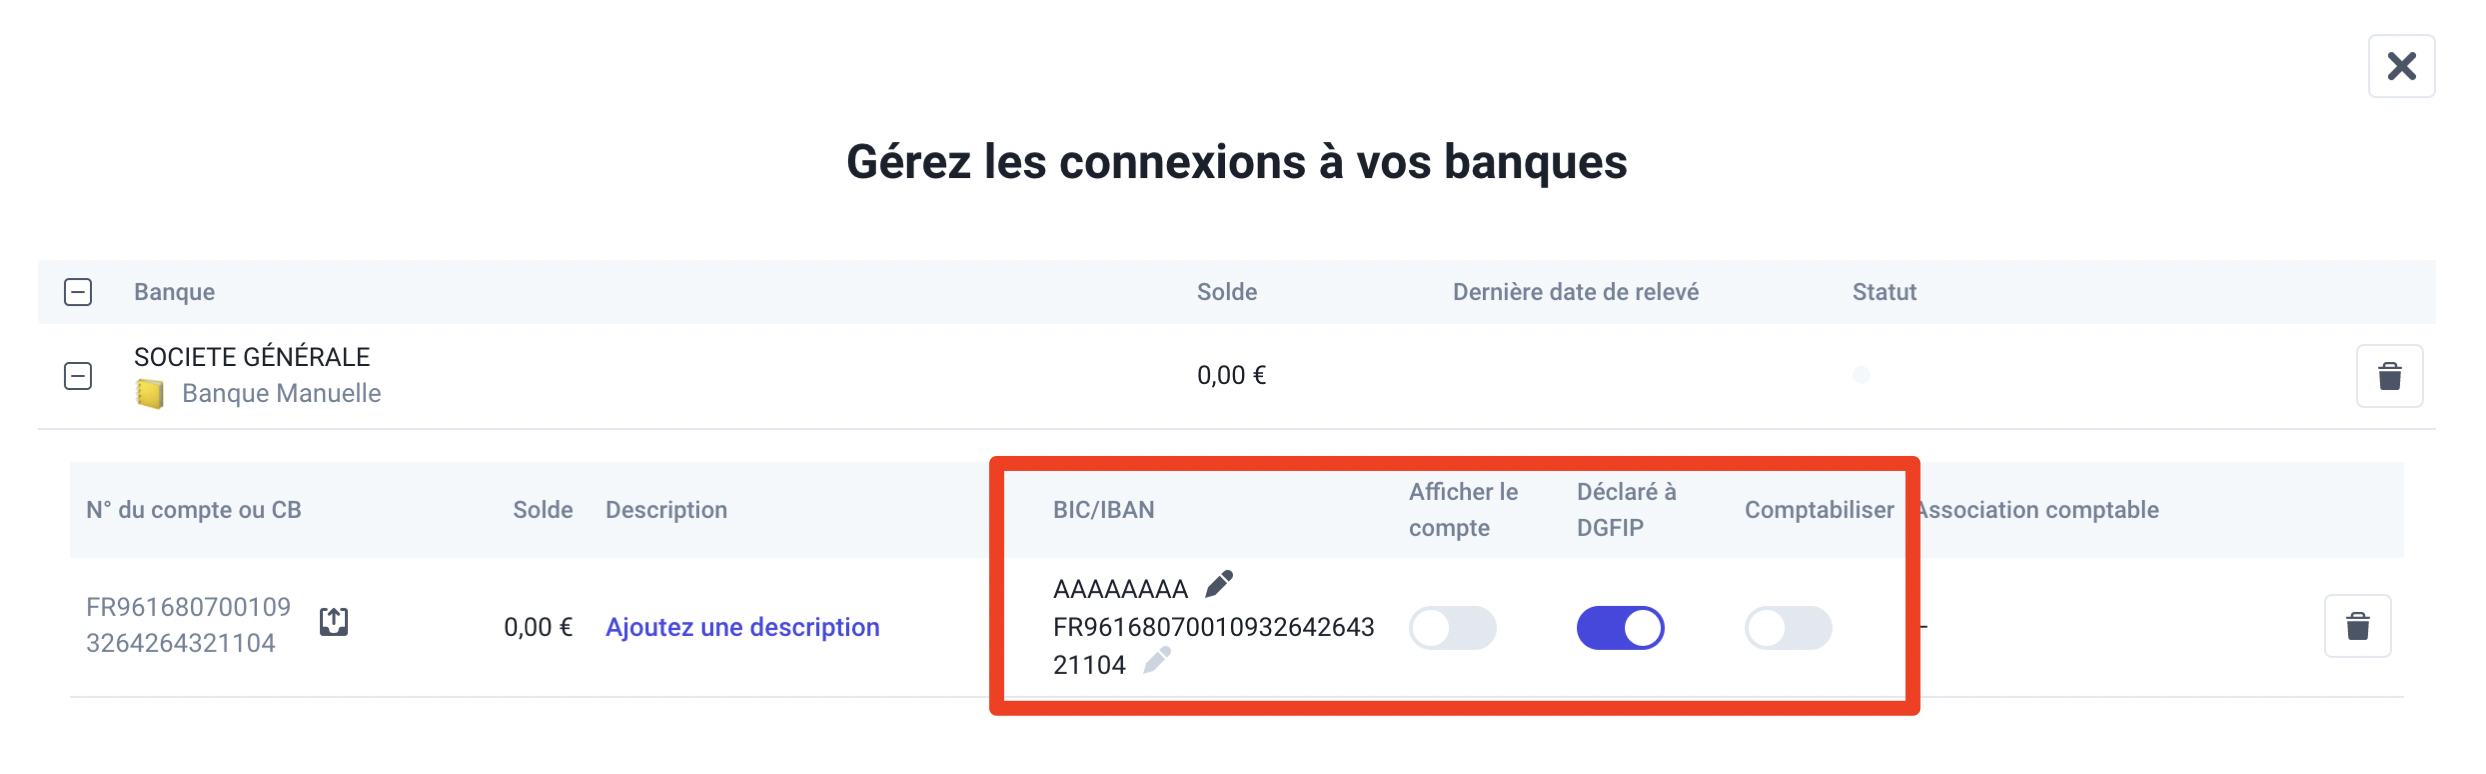
Task: Select the SOCIETE GÉNÉRALE bank name
Action: [252, 357]
